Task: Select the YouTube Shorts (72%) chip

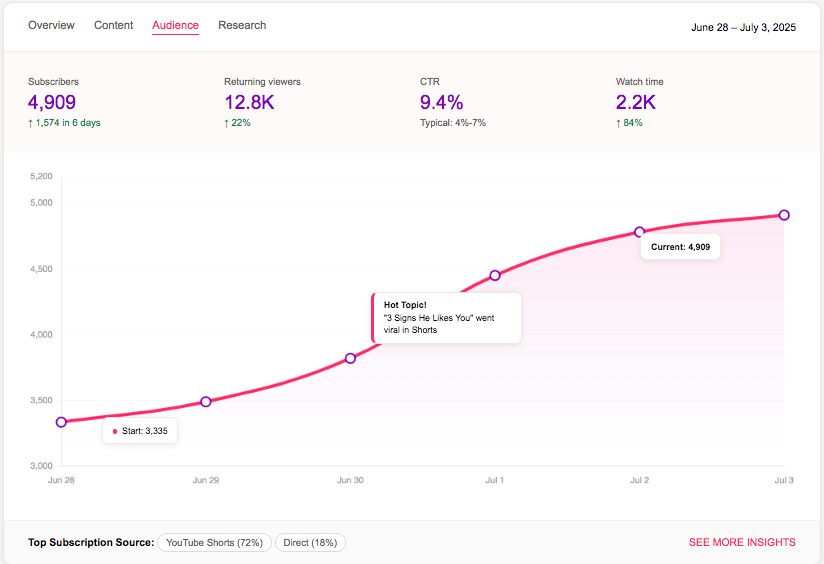Action: pos(214,543)
